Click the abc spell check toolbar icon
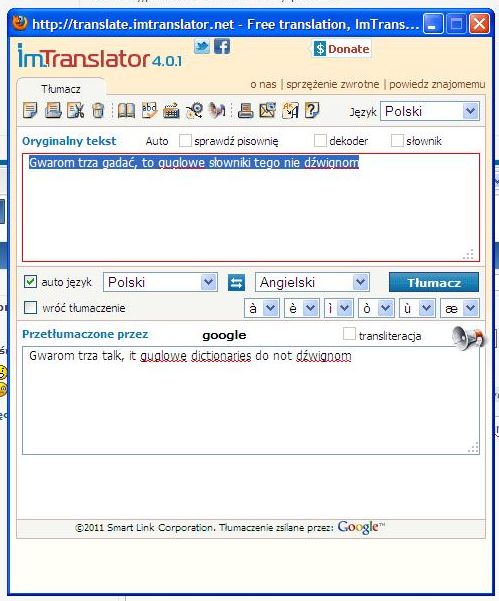This screenshot has height=601, width=499. click(x=149, y=111)
